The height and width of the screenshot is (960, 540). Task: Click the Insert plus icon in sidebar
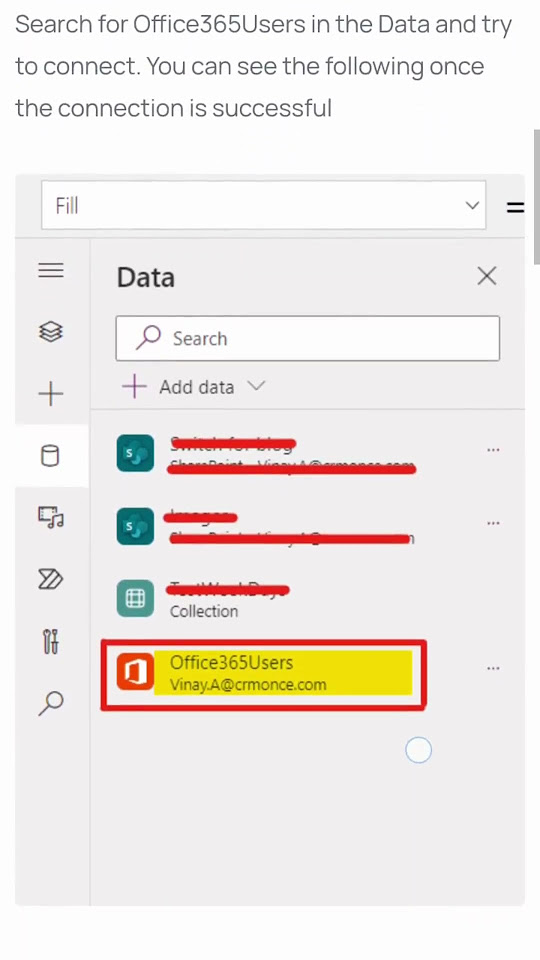tap(51, 394)
